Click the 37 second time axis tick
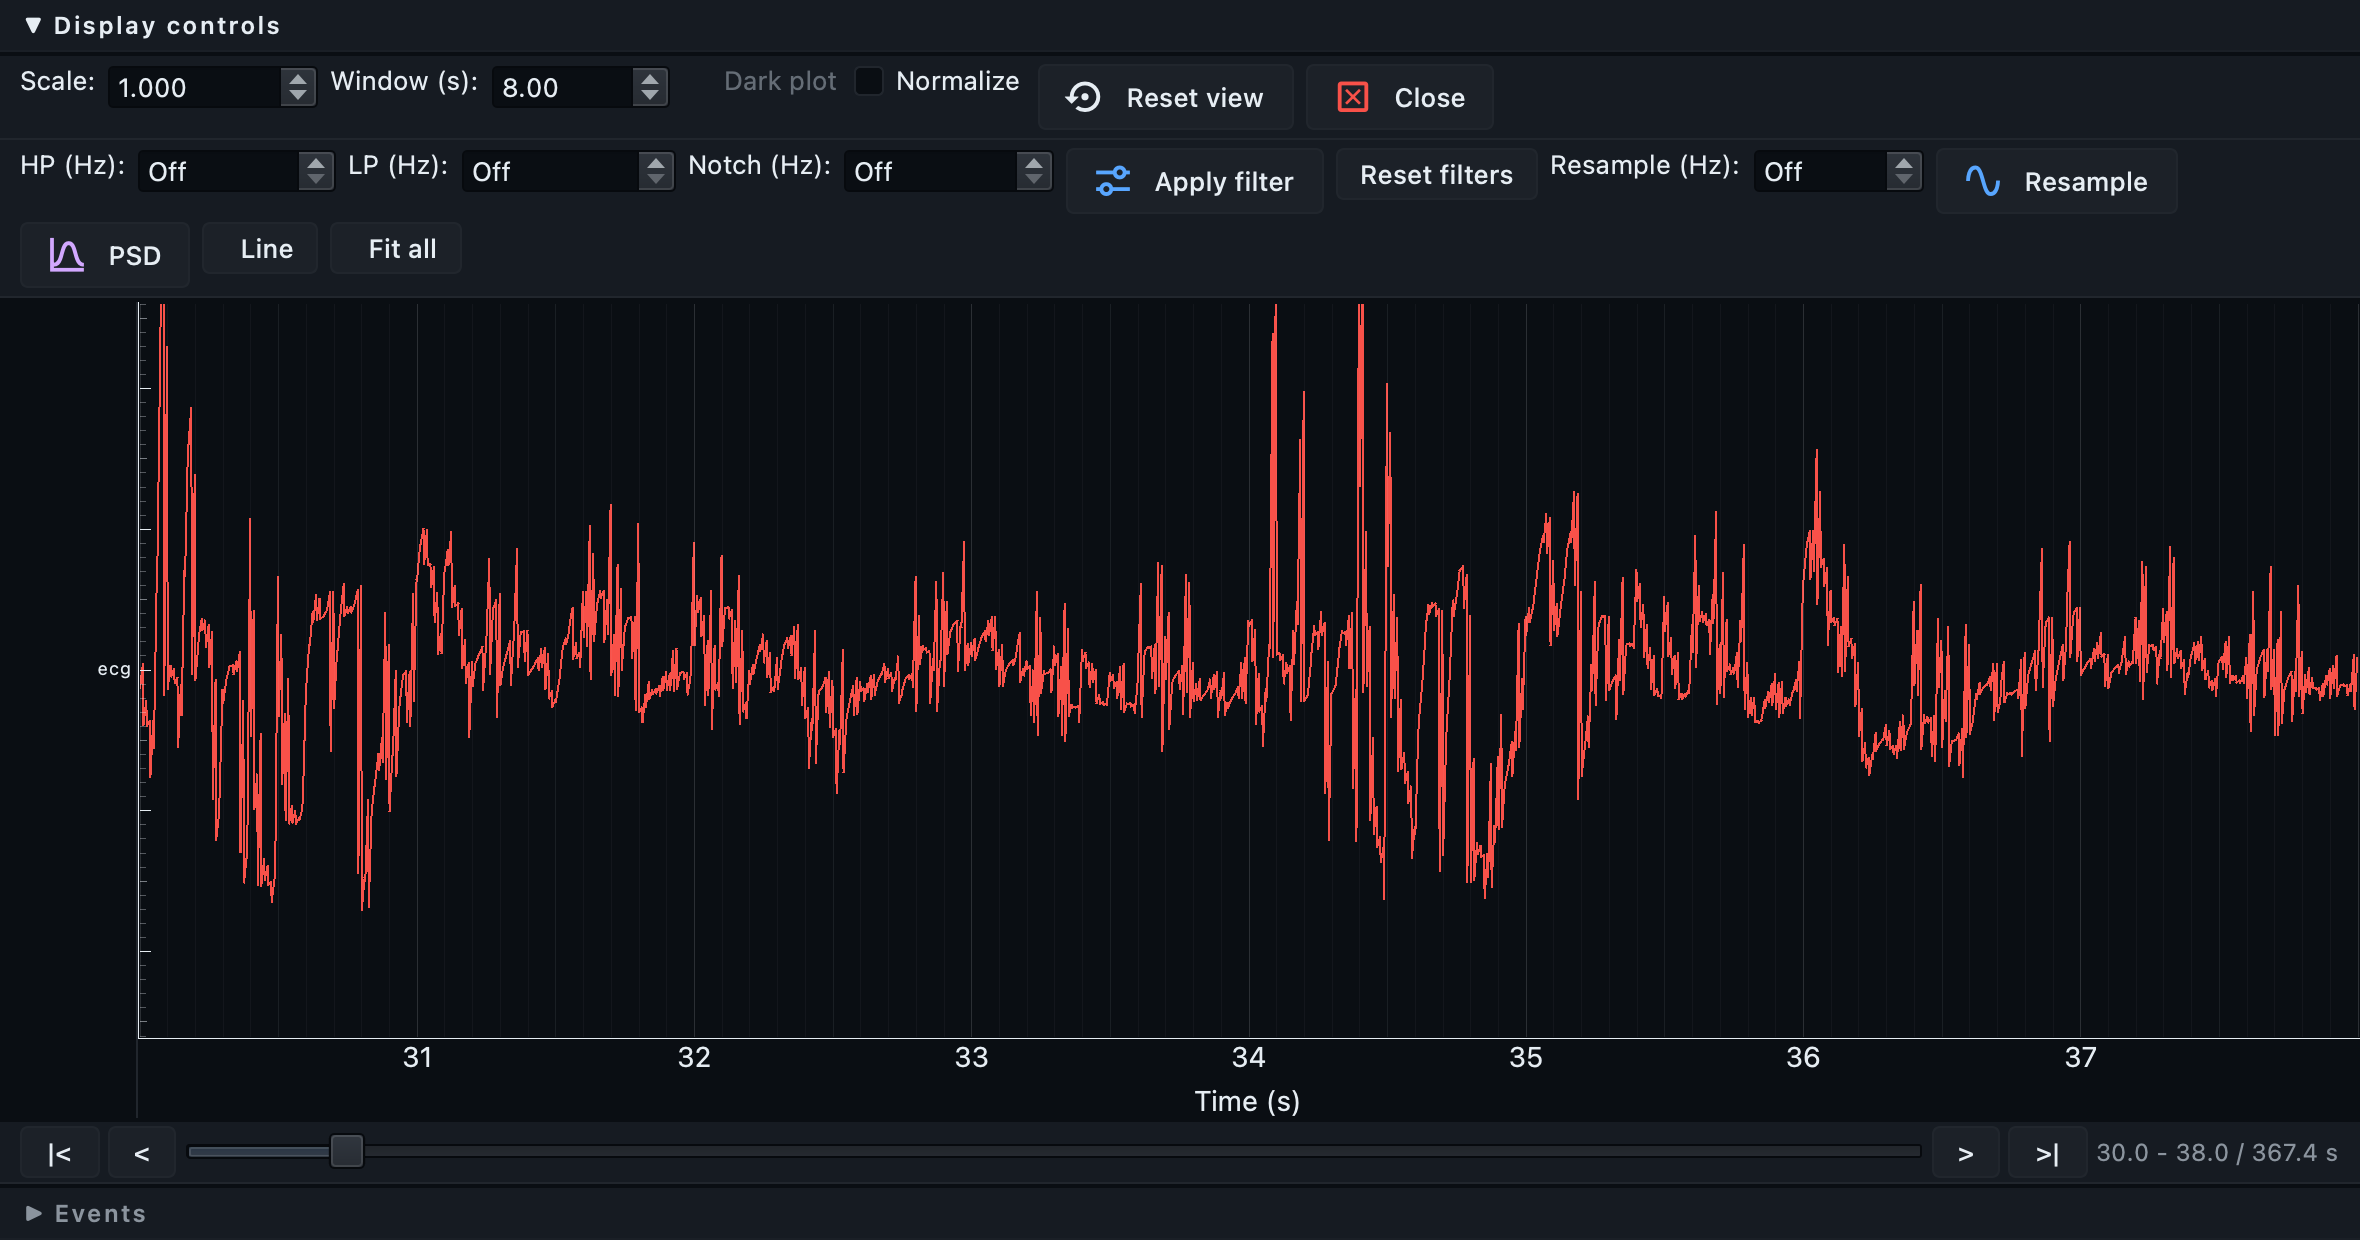This screenshot has width=2360, height=1240. [x=2081, y=1057]
